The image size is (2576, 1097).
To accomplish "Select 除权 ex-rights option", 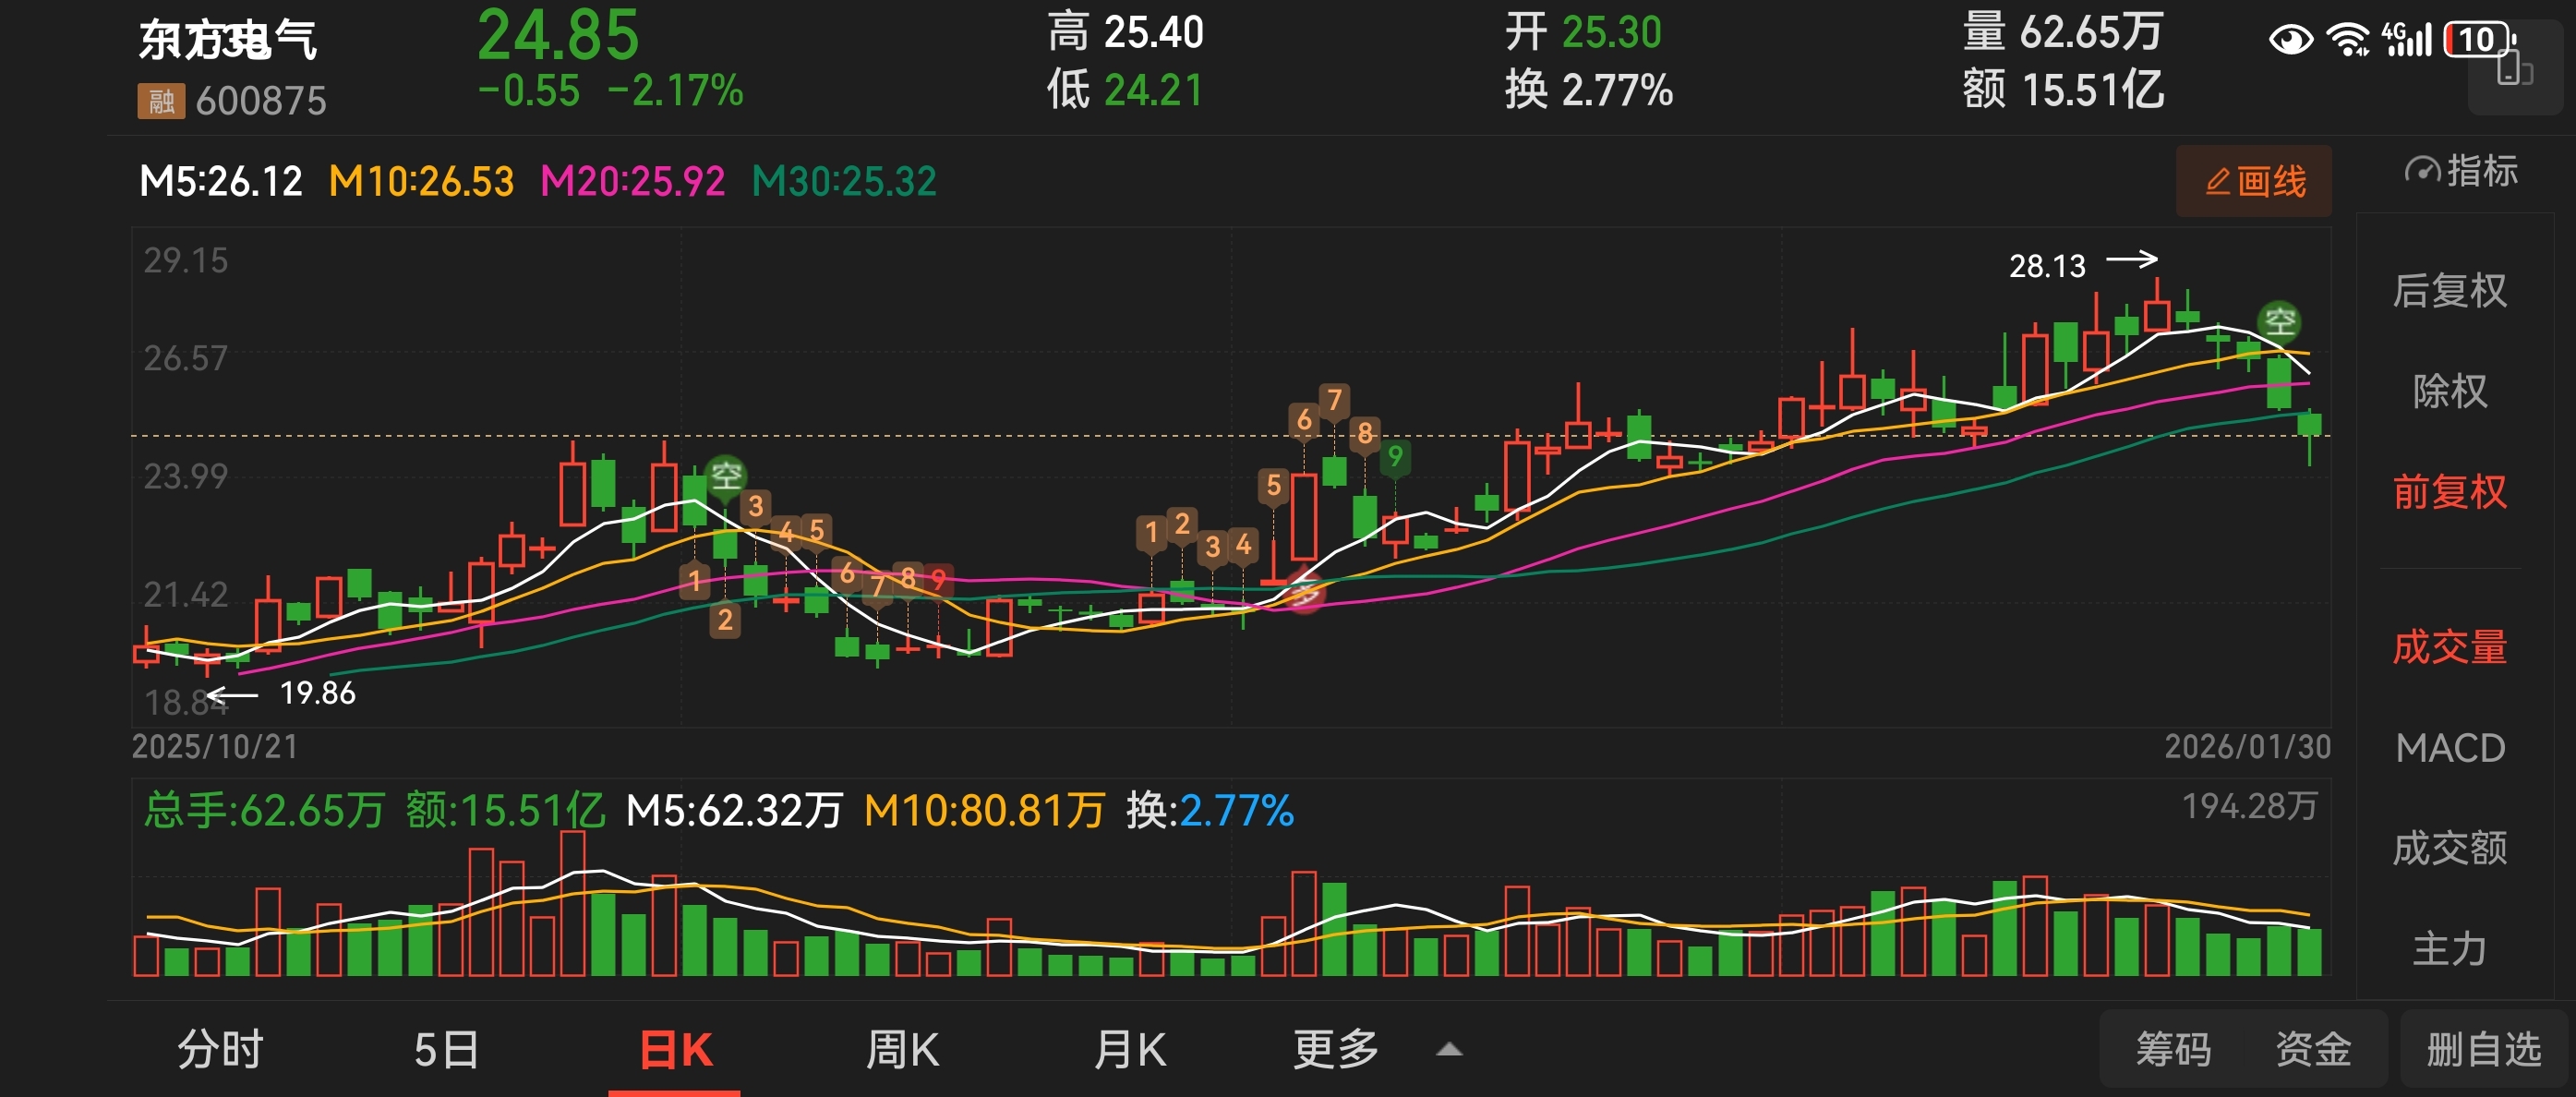I will [x=2449, y=391].
